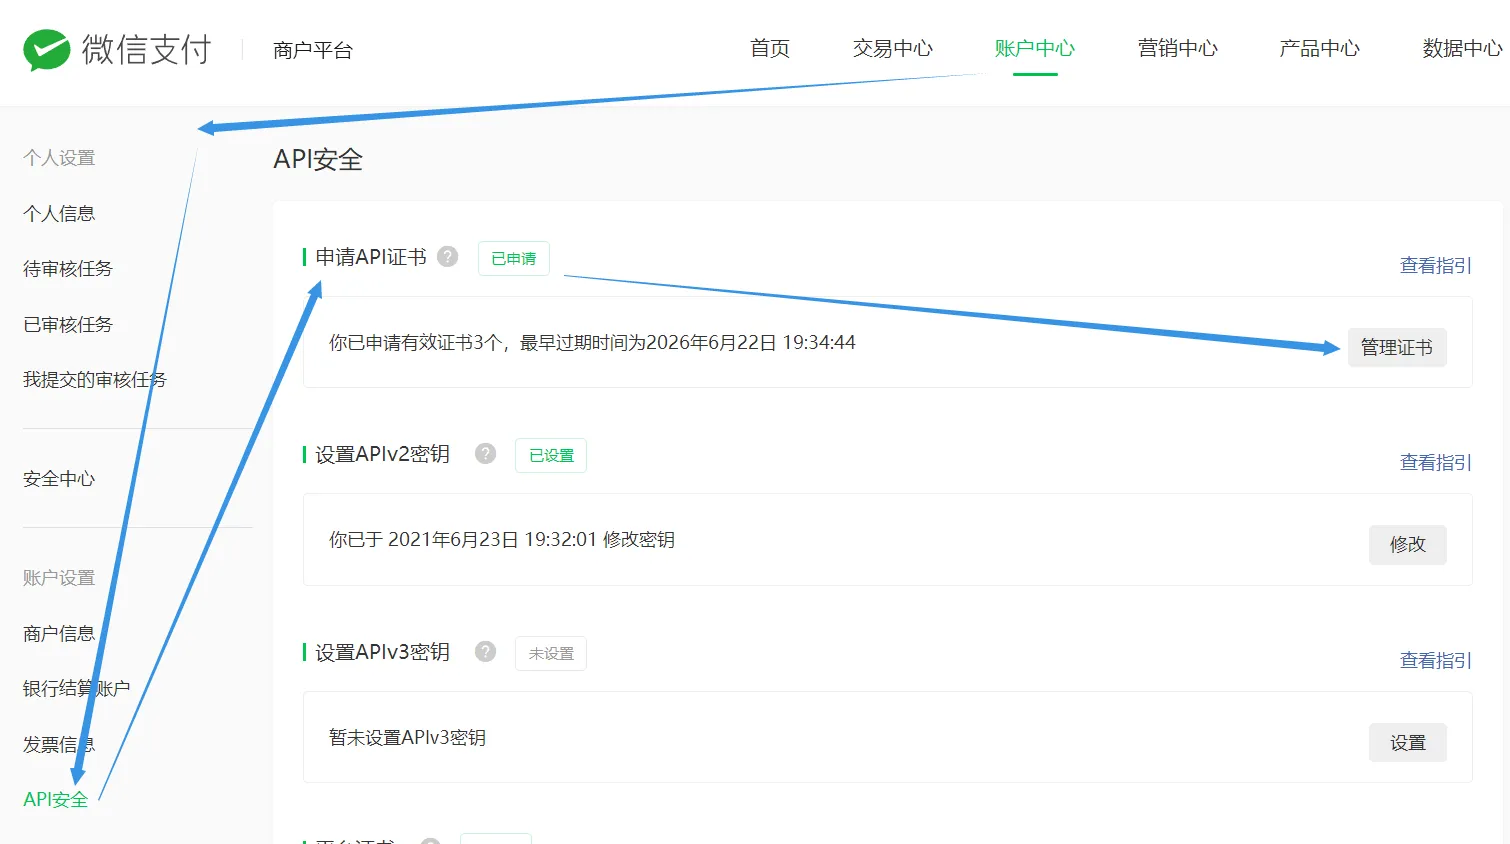Click the 管理证书 button
Screen dimensions: 1510x844
[x=1396, y=347]
